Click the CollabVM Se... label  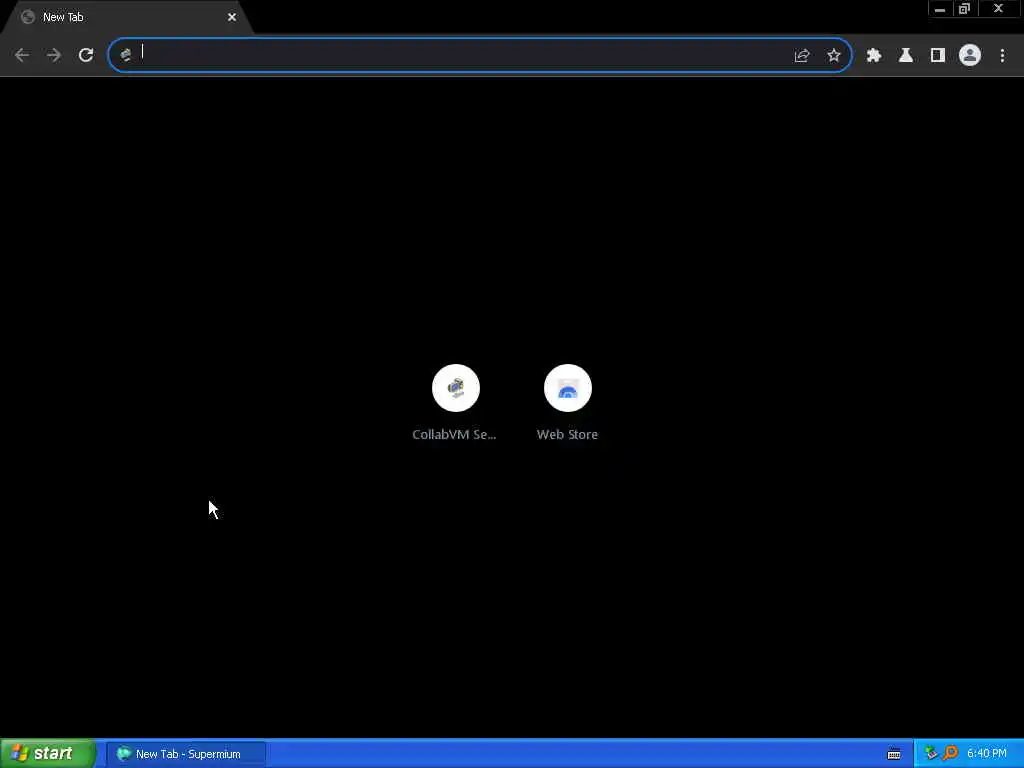[x=455, y=434]
